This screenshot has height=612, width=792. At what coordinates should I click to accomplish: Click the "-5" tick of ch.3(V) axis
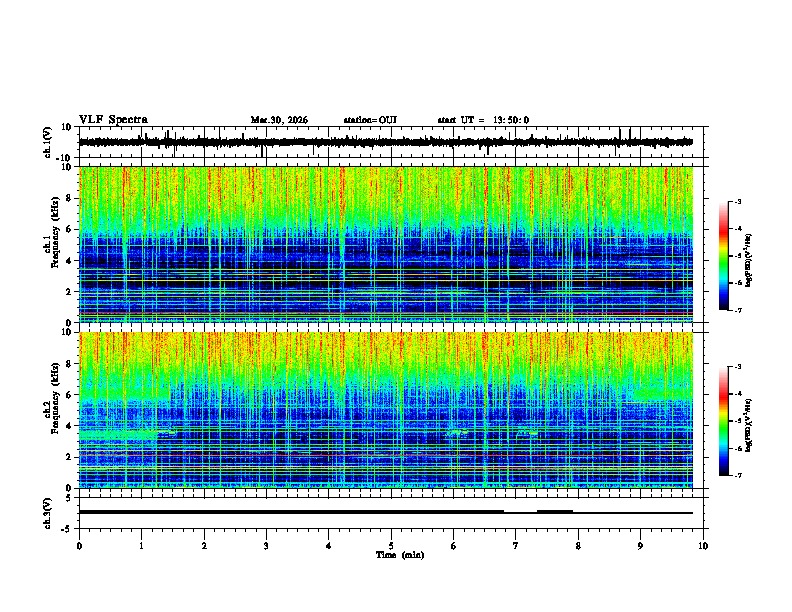coord(68,529)
